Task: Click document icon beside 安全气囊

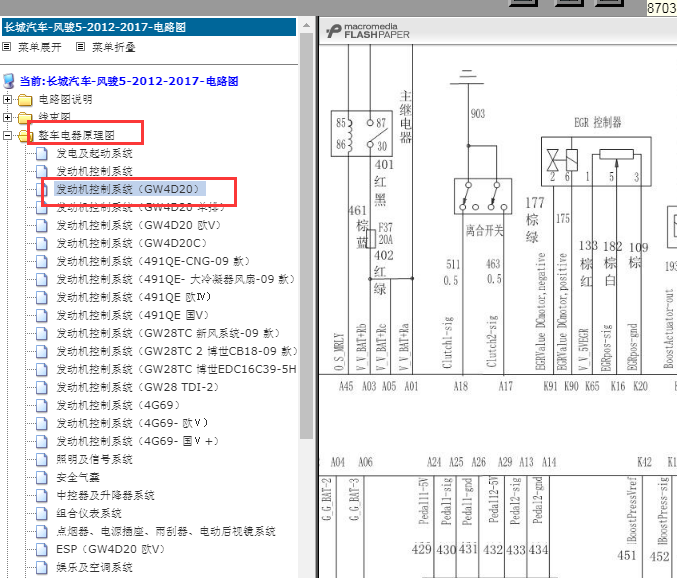Action: 41,477
